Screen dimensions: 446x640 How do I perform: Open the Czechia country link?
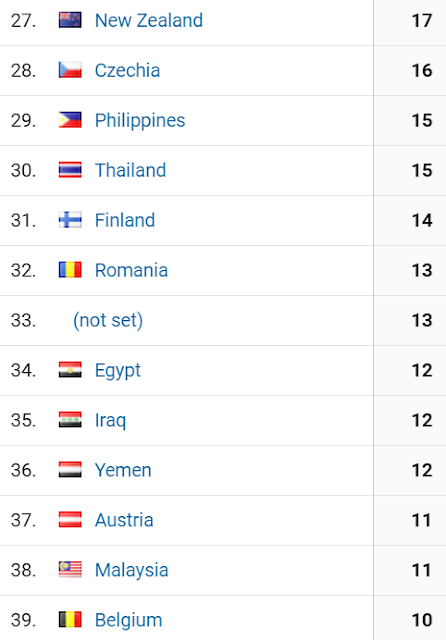(x=127, y=70)
